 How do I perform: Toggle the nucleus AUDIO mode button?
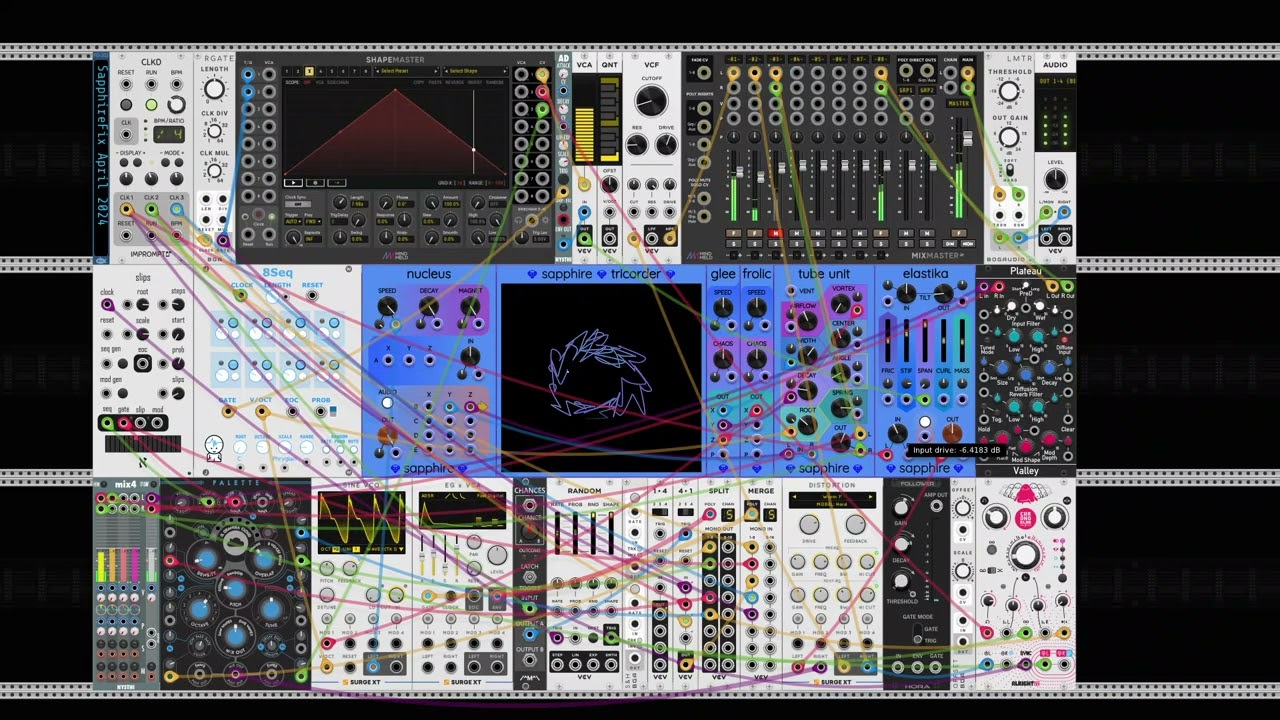coord(387,403)
